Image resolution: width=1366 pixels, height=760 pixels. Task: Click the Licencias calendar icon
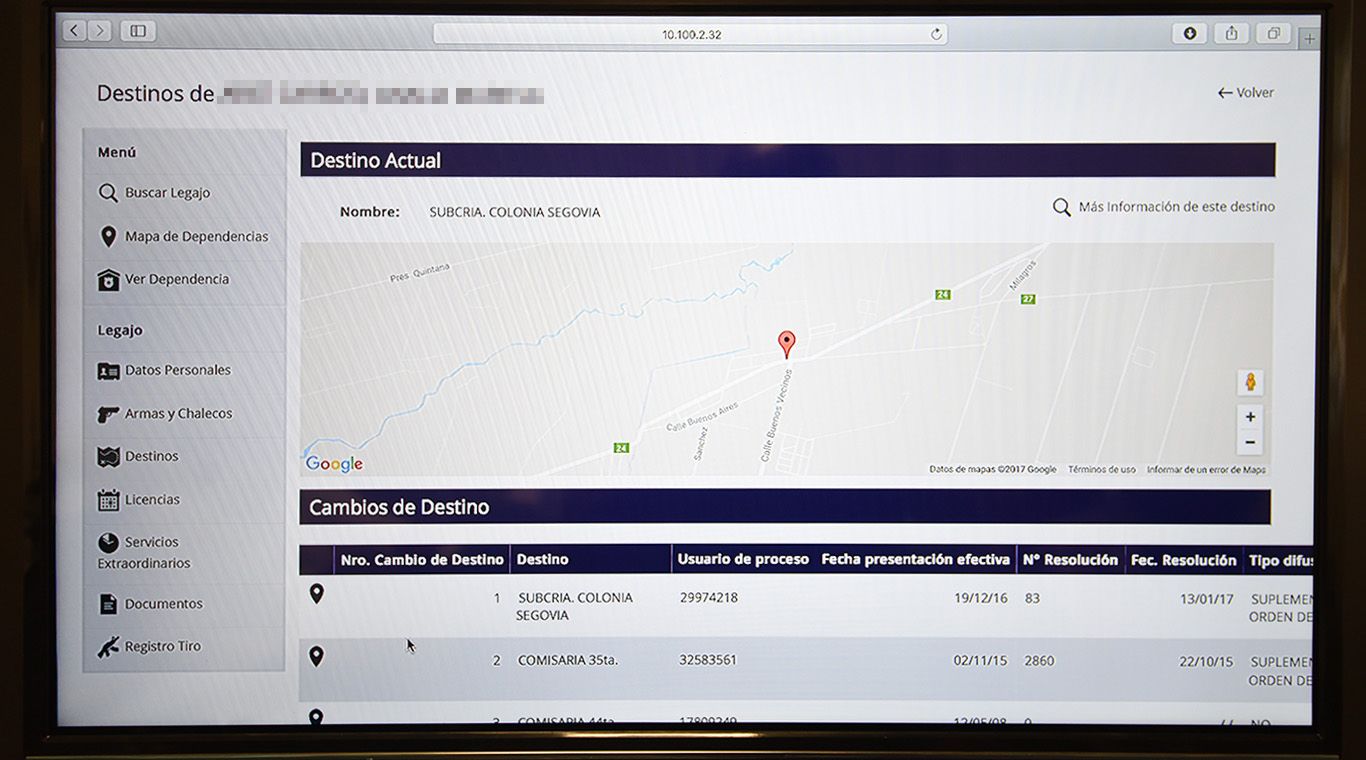[x=108, y=500]
